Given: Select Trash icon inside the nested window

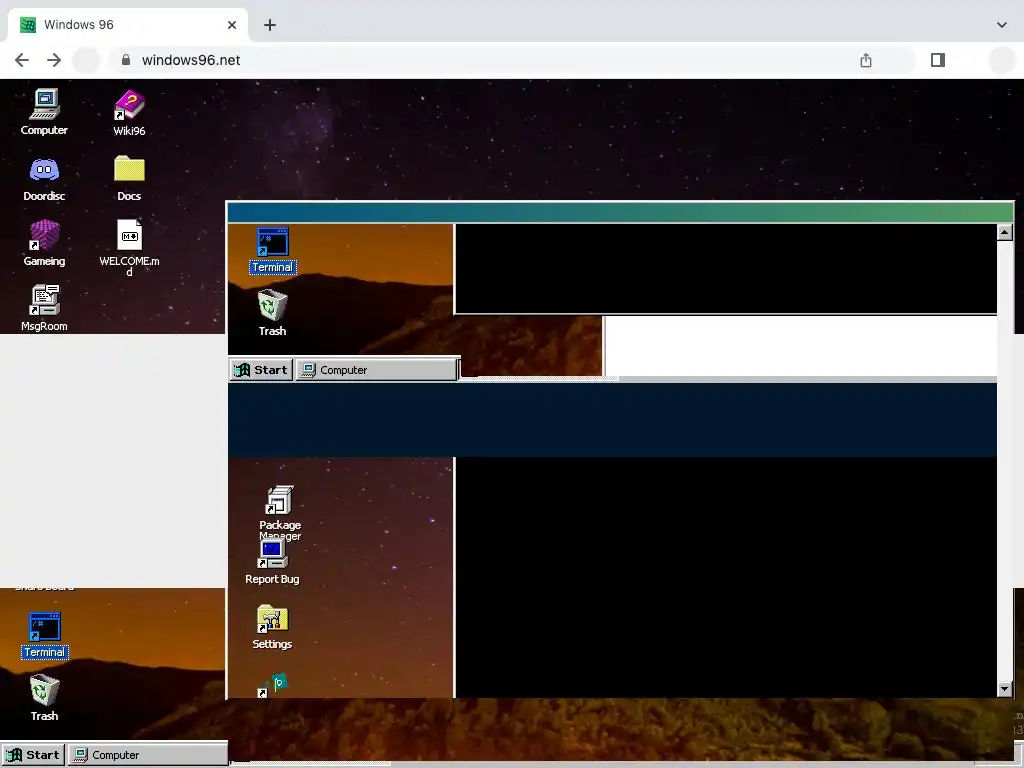Looking at the screenshot, I should coord(272,313).
